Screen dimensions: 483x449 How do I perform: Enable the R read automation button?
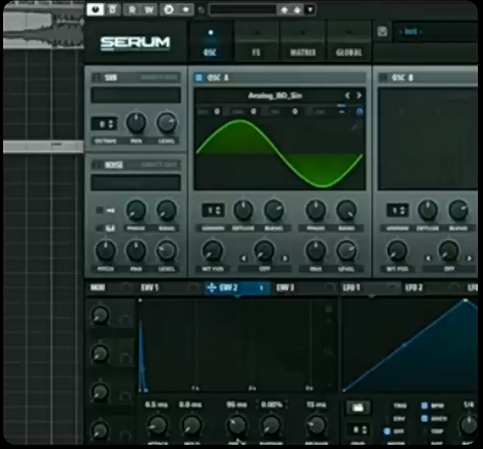coord(132,10)
